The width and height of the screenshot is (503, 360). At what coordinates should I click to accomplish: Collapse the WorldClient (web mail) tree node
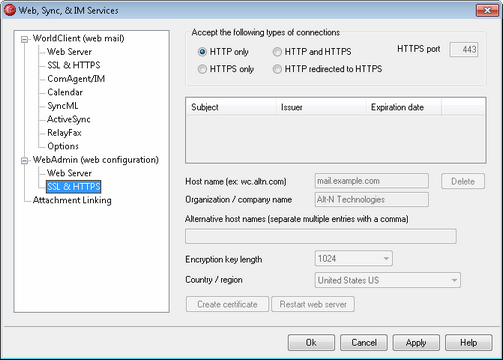pos(24,39)
